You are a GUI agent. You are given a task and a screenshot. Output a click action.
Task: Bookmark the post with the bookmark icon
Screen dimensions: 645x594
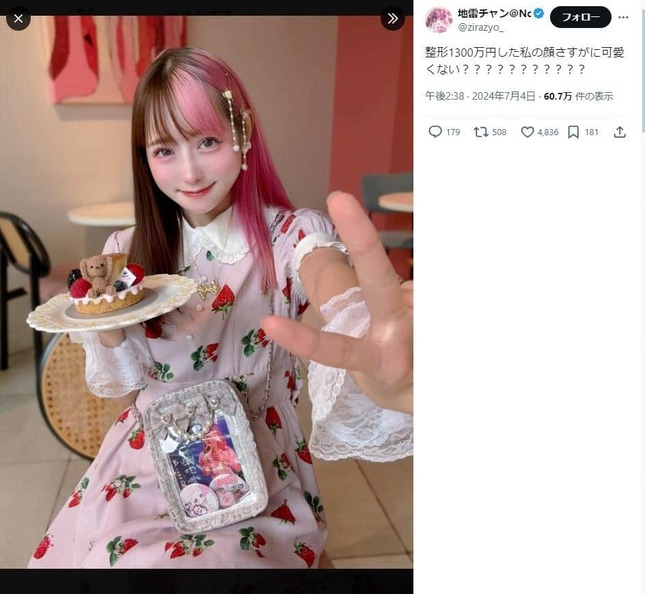pyautogui.click(x=573, y=132)
